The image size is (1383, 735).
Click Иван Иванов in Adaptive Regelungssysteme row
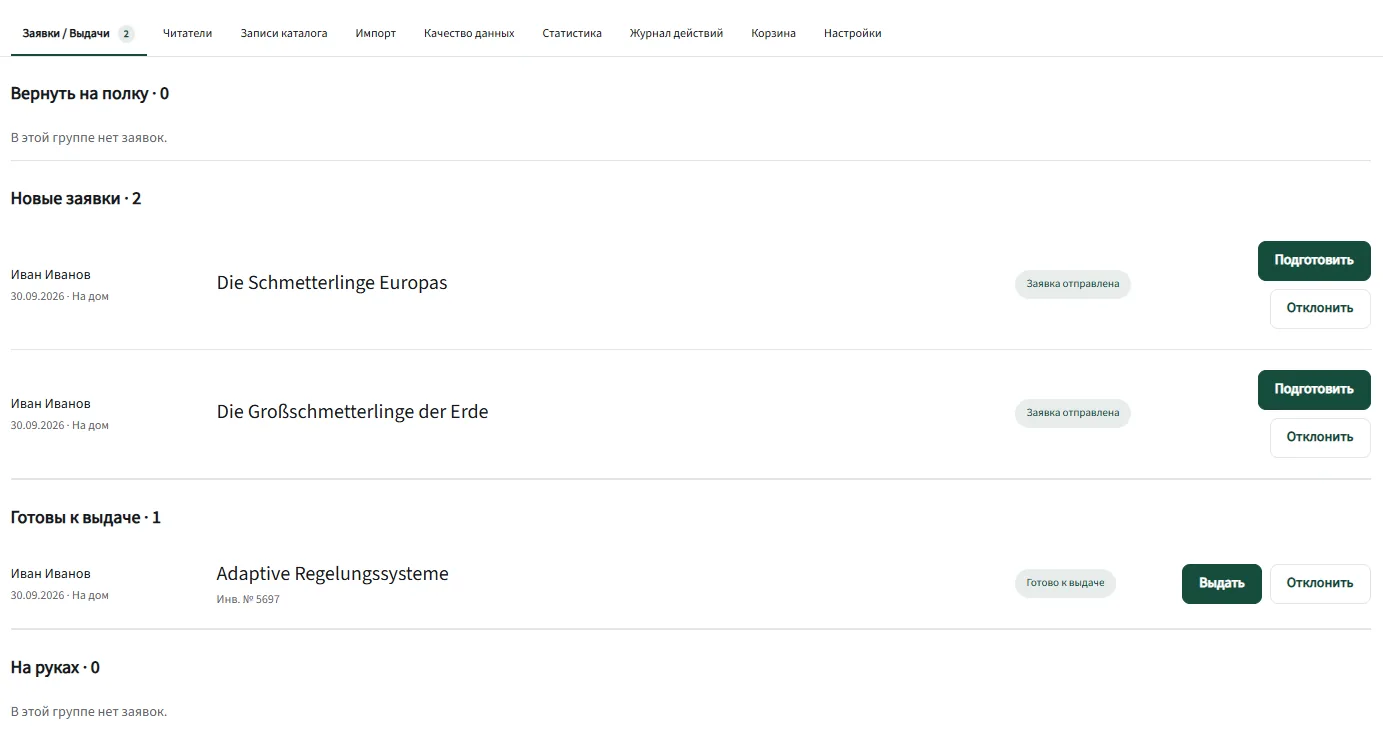51,574
